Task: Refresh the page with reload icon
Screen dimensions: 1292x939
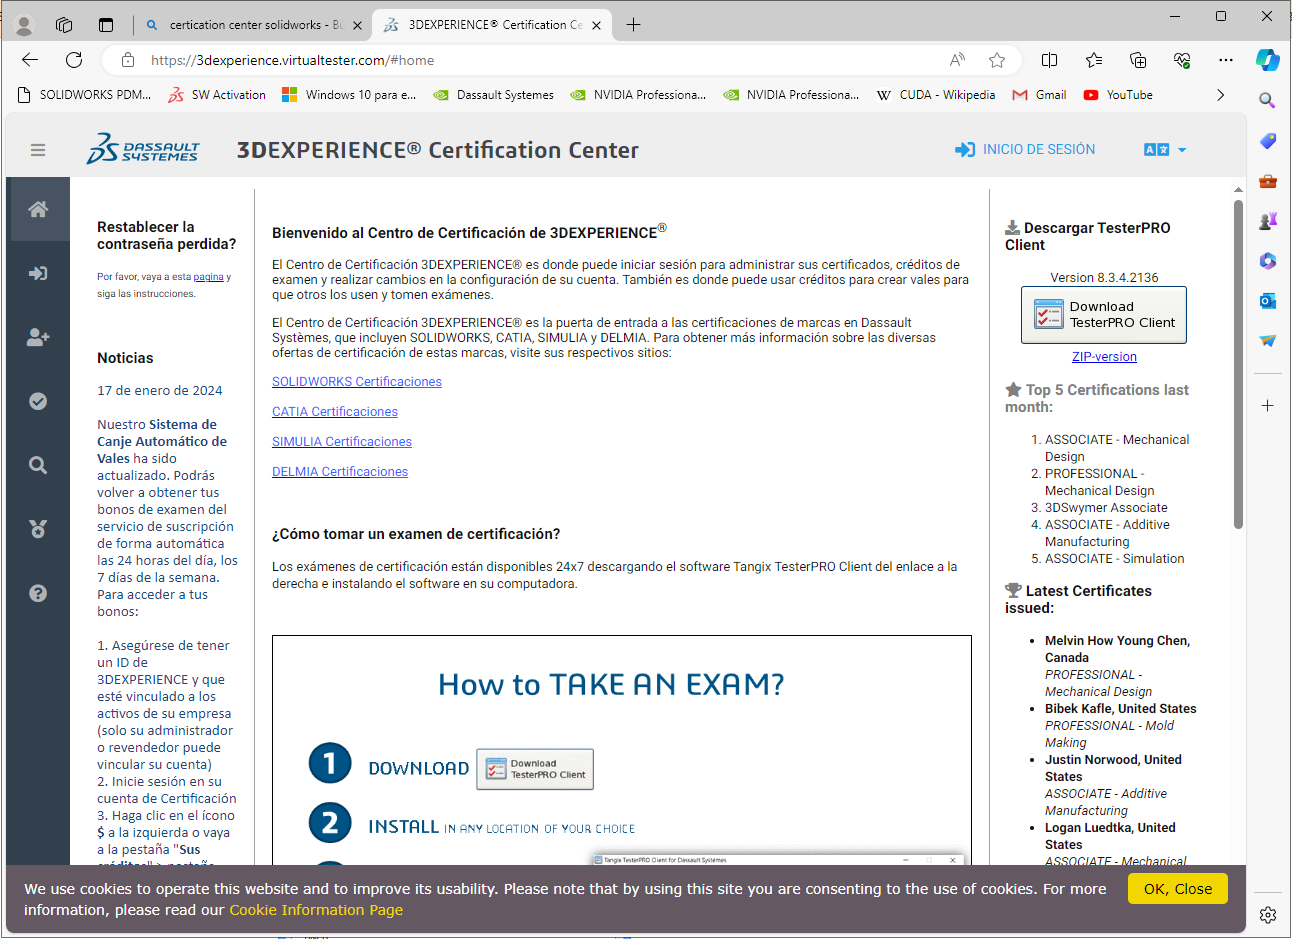Action: coord(74,60)
